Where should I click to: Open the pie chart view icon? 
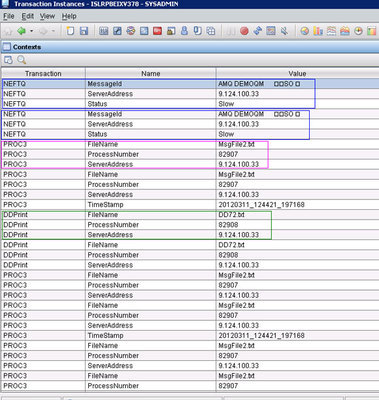click(304, 31)
